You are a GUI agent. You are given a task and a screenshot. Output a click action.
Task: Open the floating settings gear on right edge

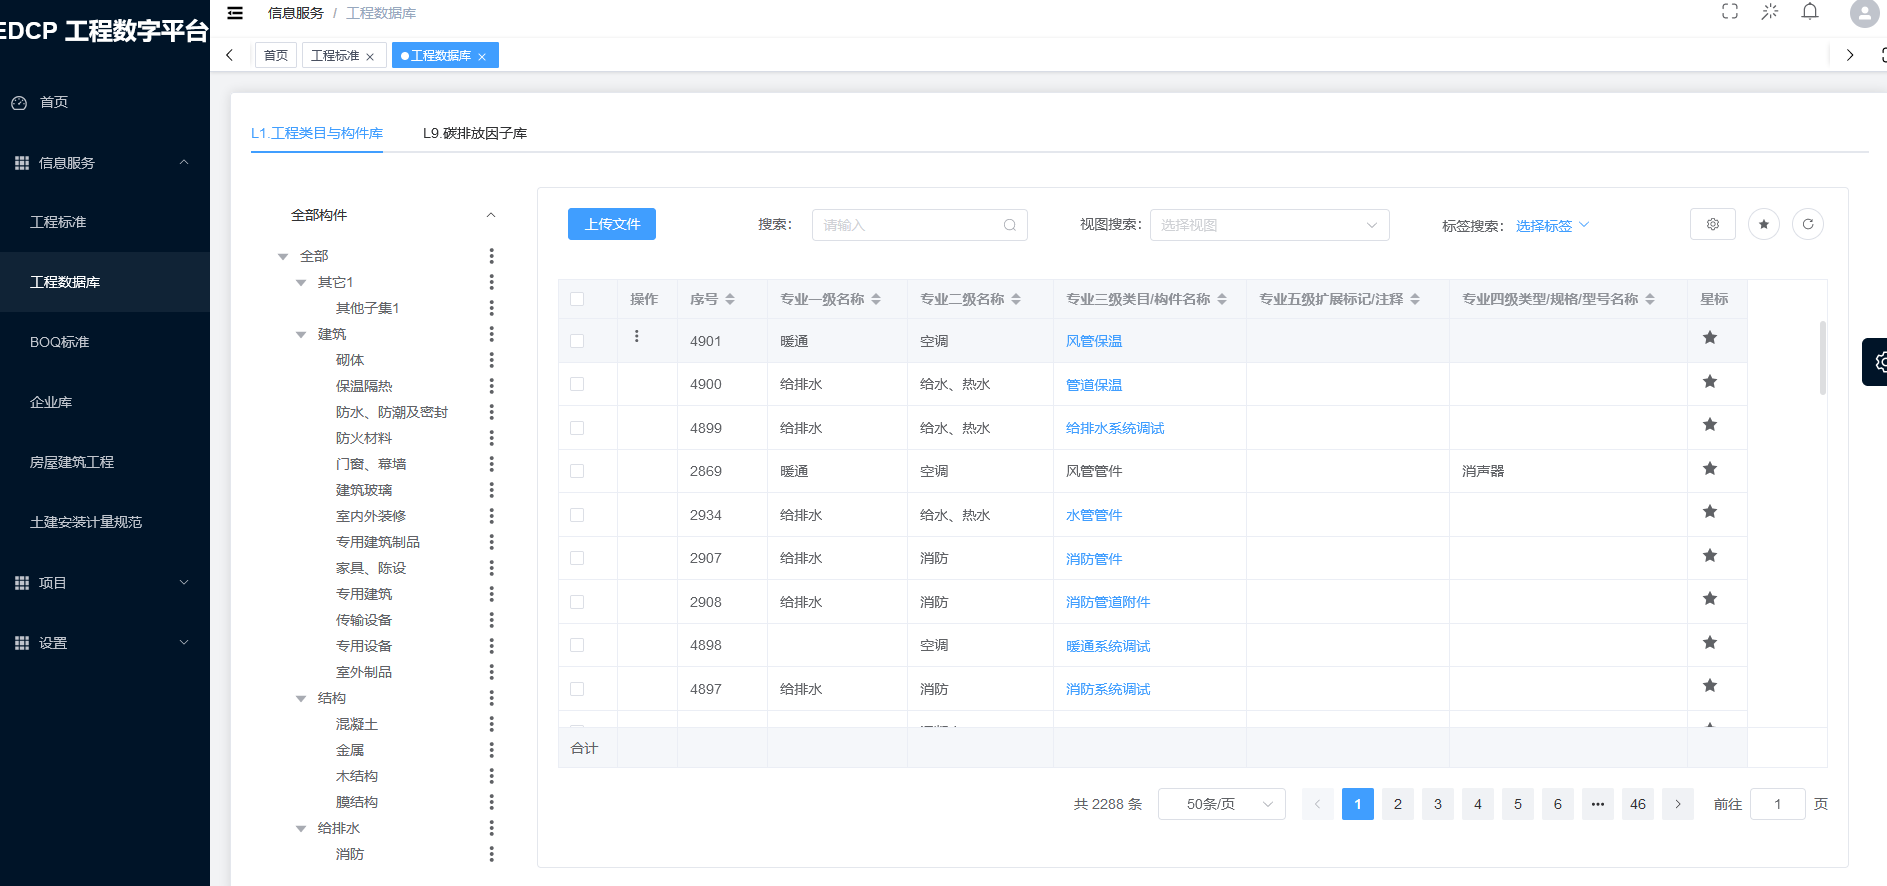click(x=1876, y=362)
